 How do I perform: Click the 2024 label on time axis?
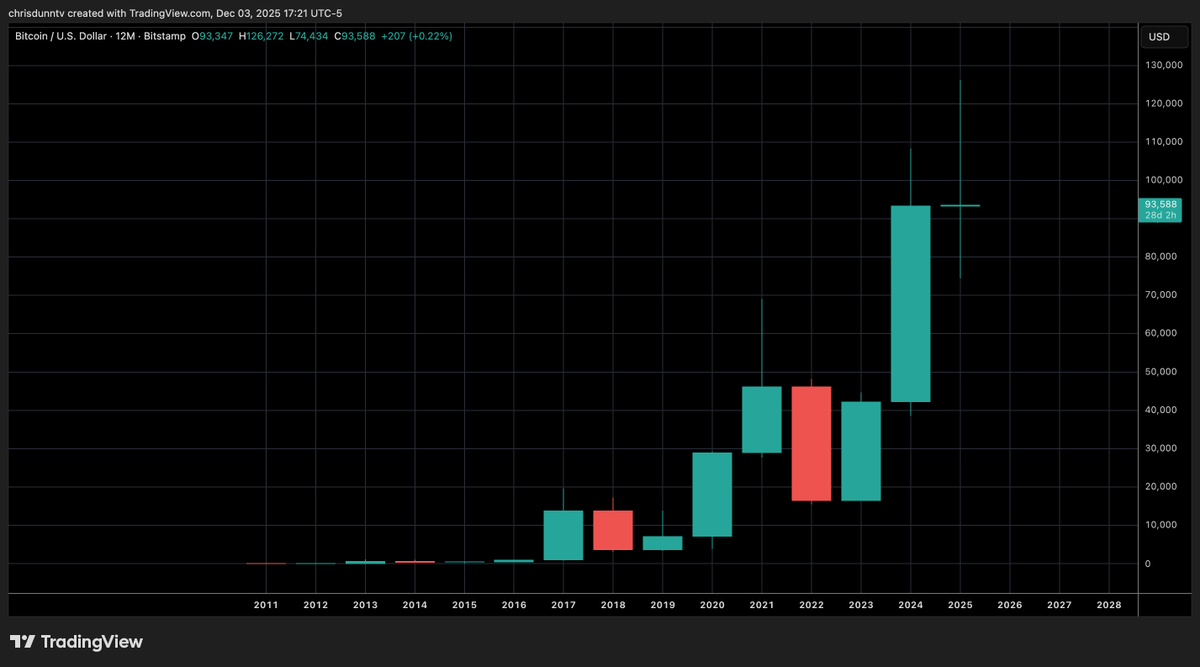click(910, 604)
